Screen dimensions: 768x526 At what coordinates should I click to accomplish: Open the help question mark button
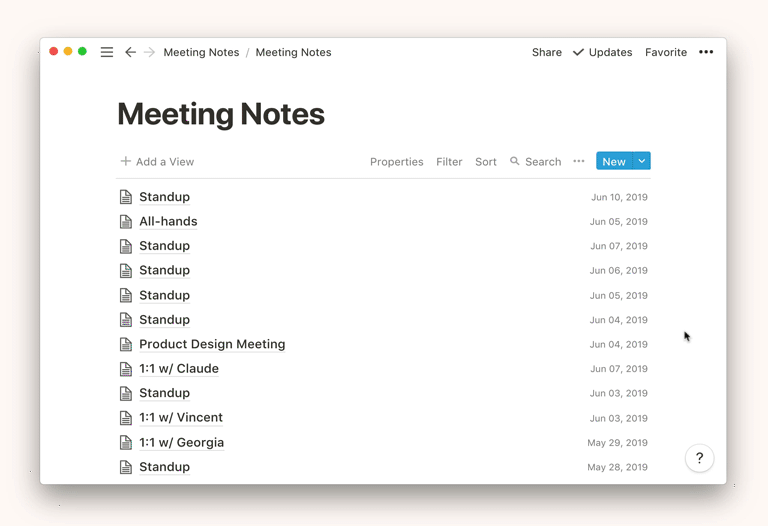click(x=699, y=458)
